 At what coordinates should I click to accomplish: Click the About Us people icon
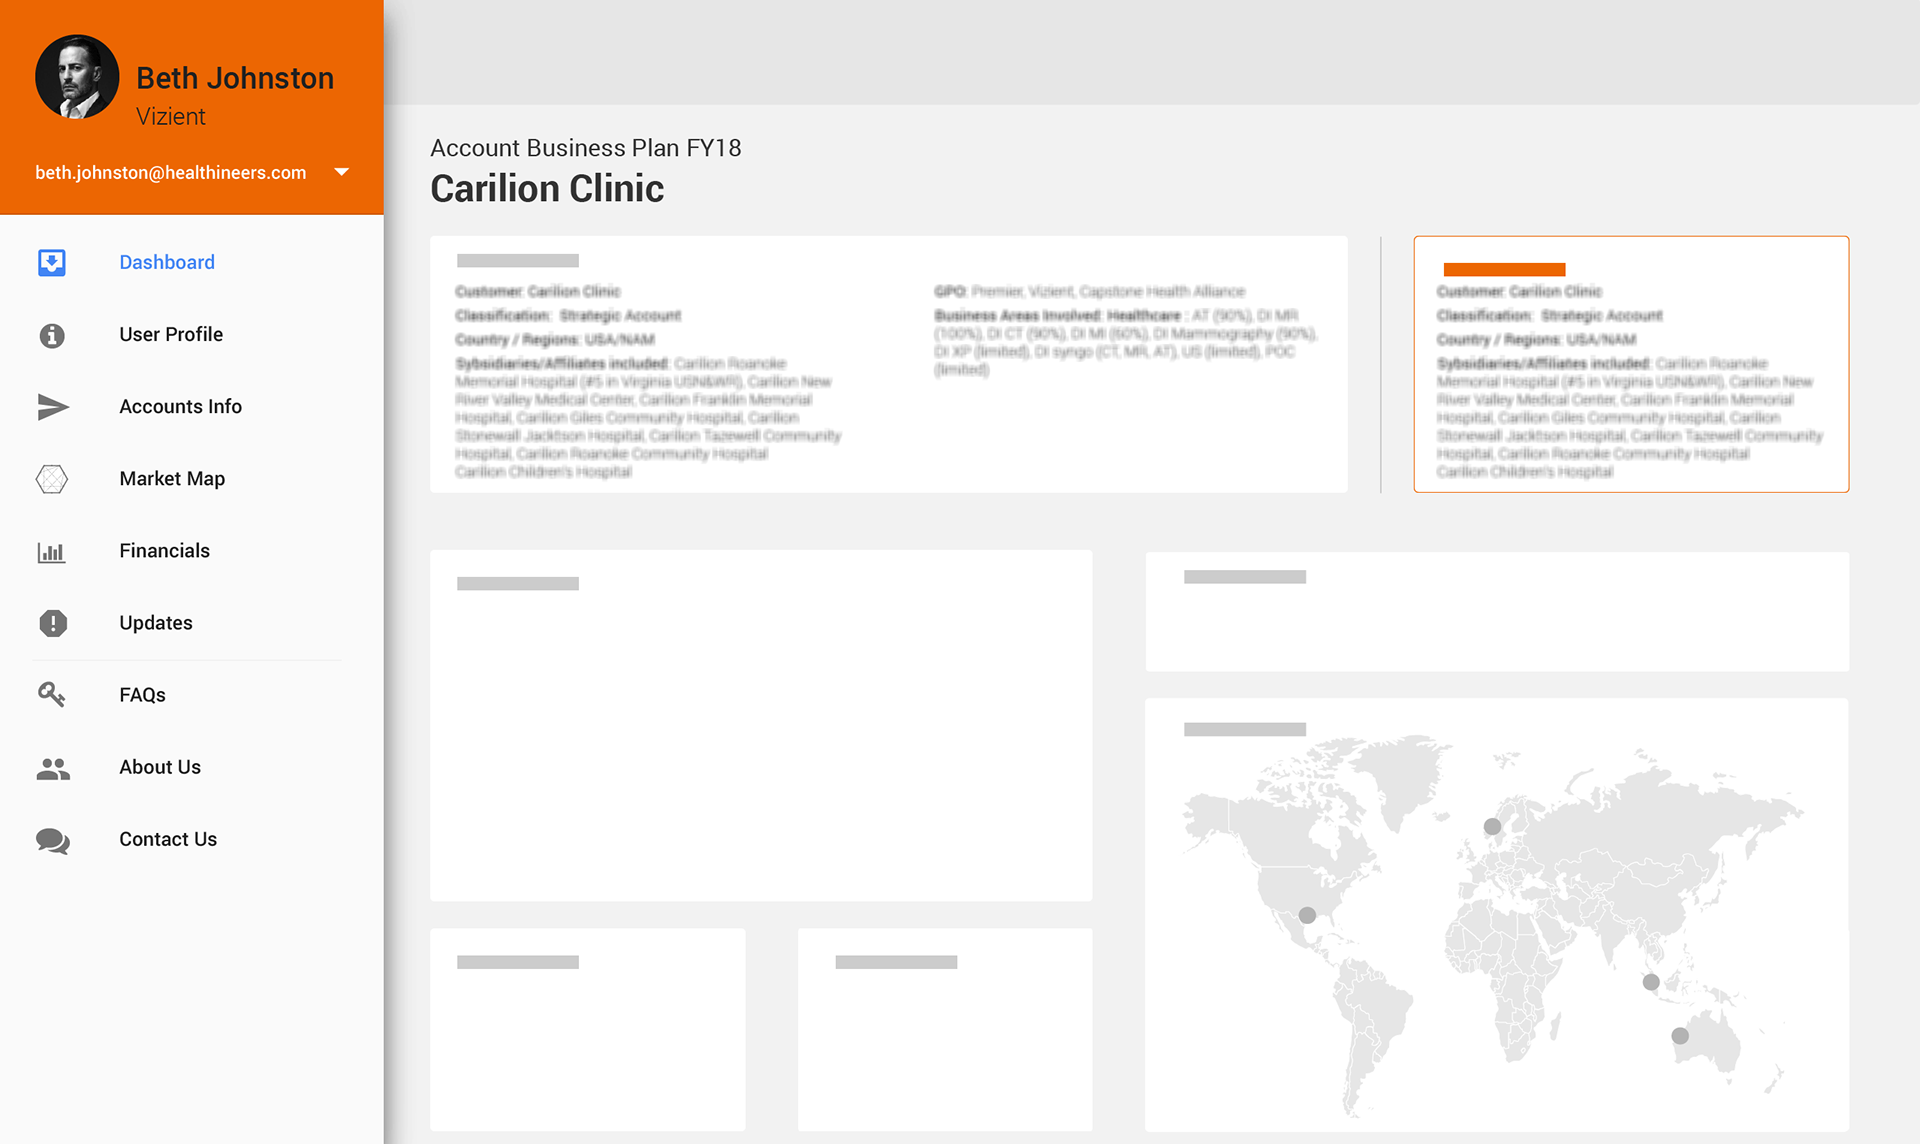coord(53,768)
